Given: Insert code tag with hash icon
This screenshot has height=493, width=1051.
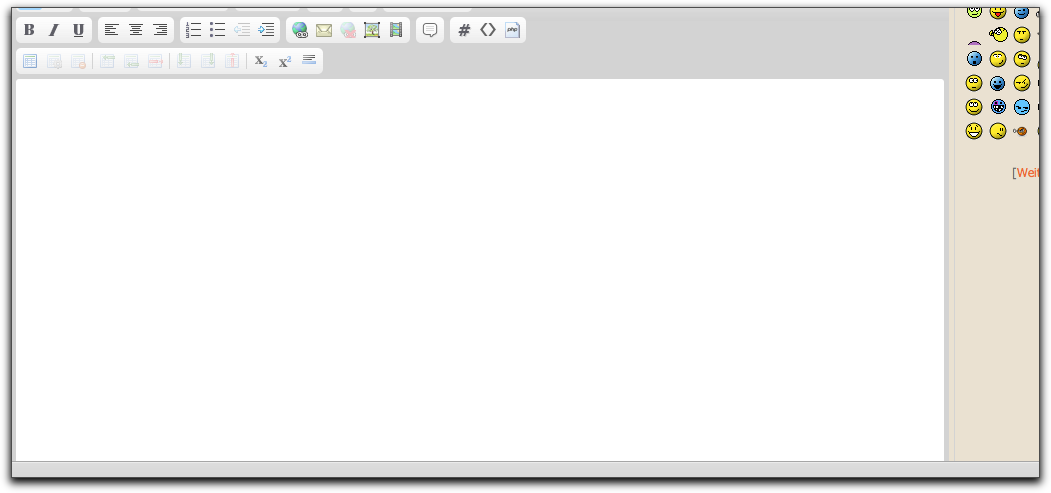Looking at the screenshot, I should pos(464,30).
